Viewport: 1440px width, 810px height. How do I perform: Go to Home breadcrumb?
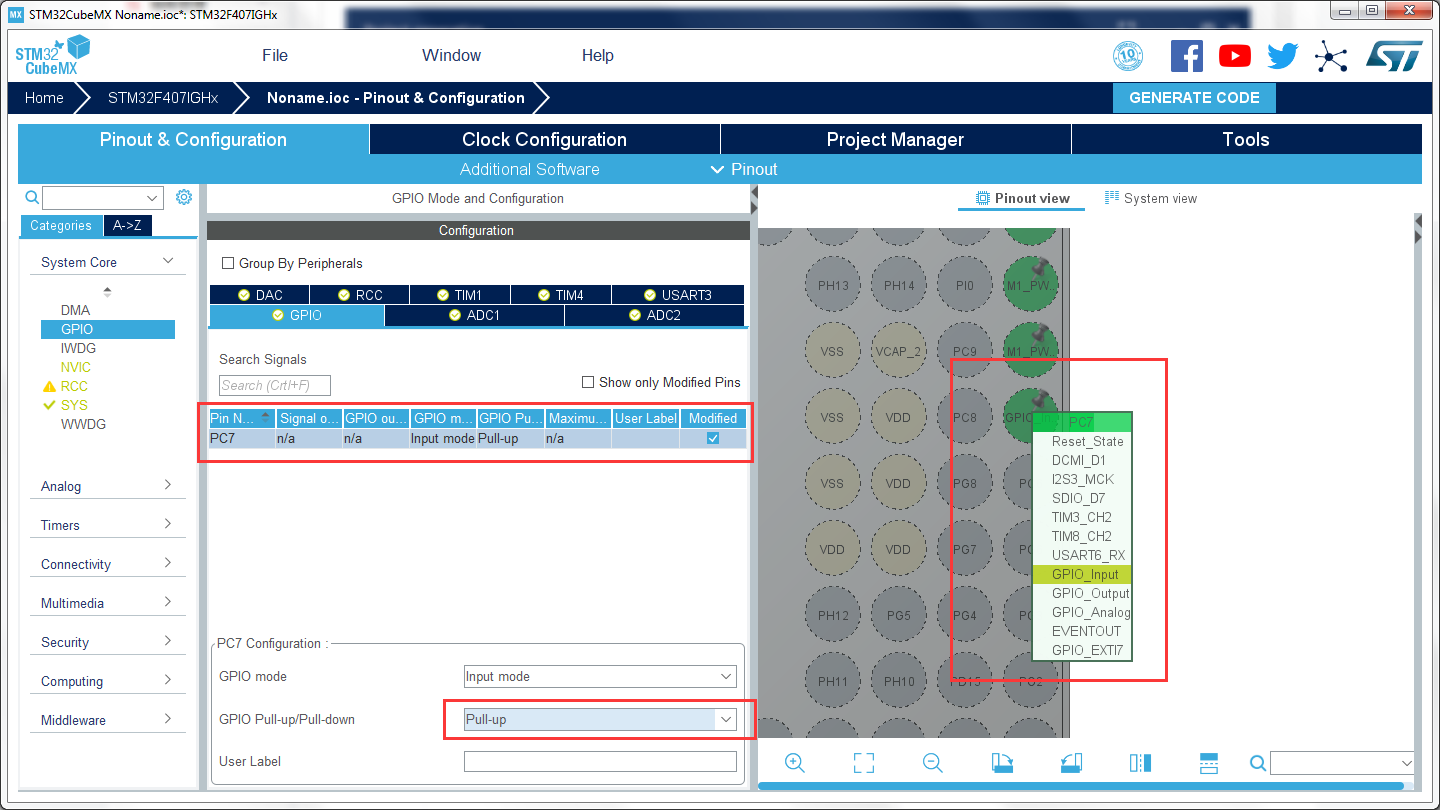tap(44, 98)
